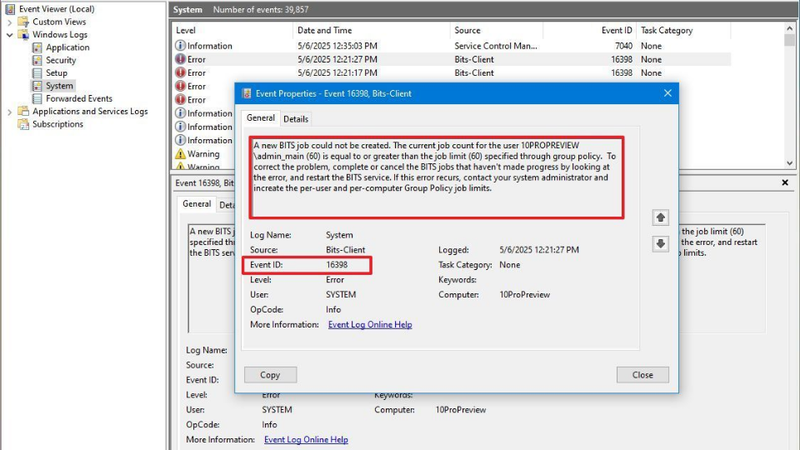Click the info icon of the 12:35:03 PM event

[180, 45]
